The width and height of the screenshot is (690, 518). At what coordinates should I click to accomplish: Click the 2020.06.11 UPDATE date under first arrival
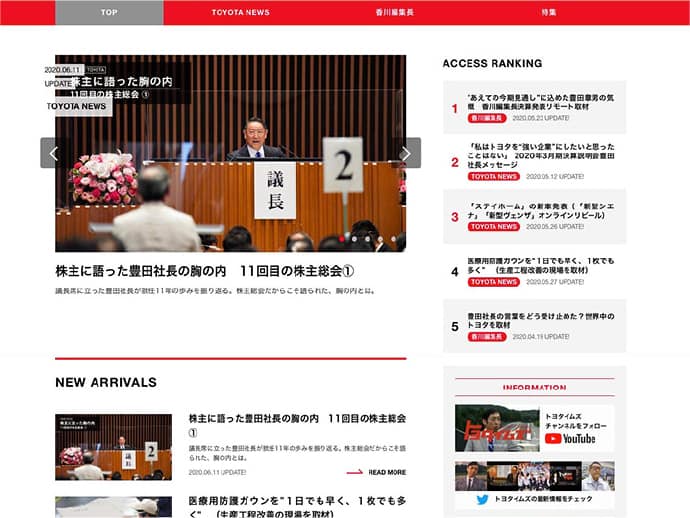point(217,472)
